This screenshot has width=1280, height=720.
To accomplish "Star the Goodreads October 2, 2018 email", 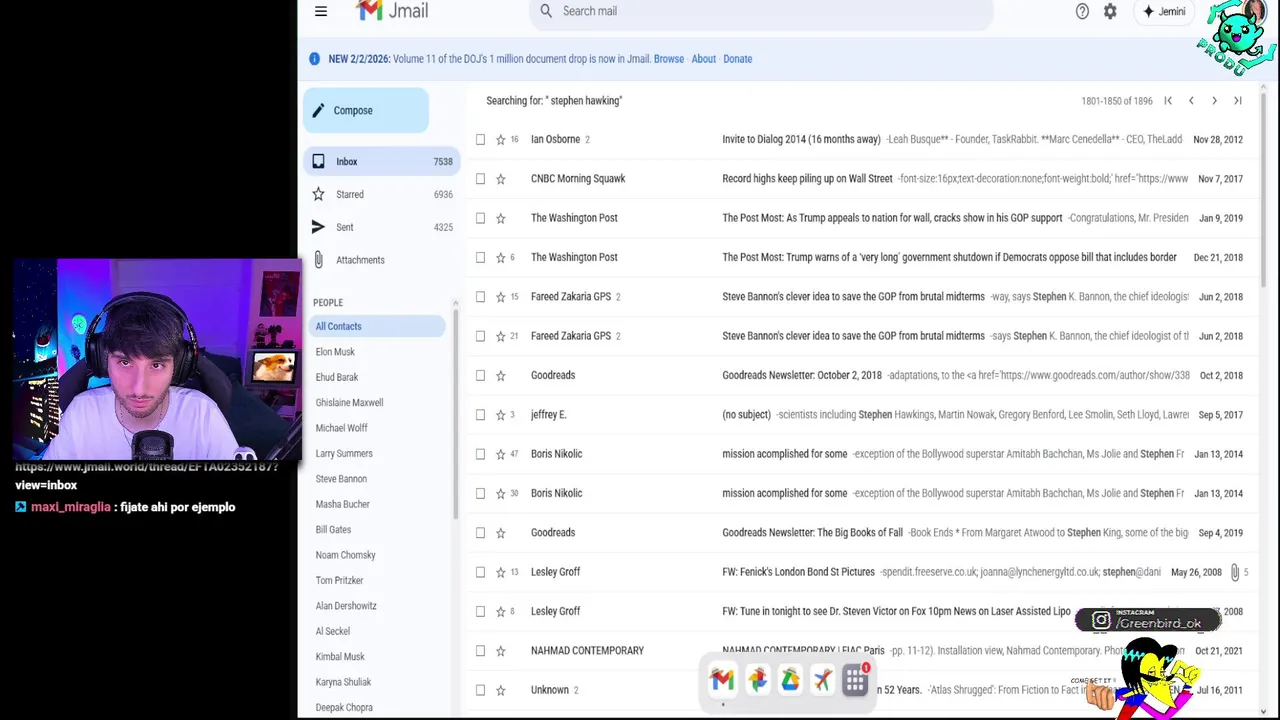I will pyautogui.click(x=501, y=376).
